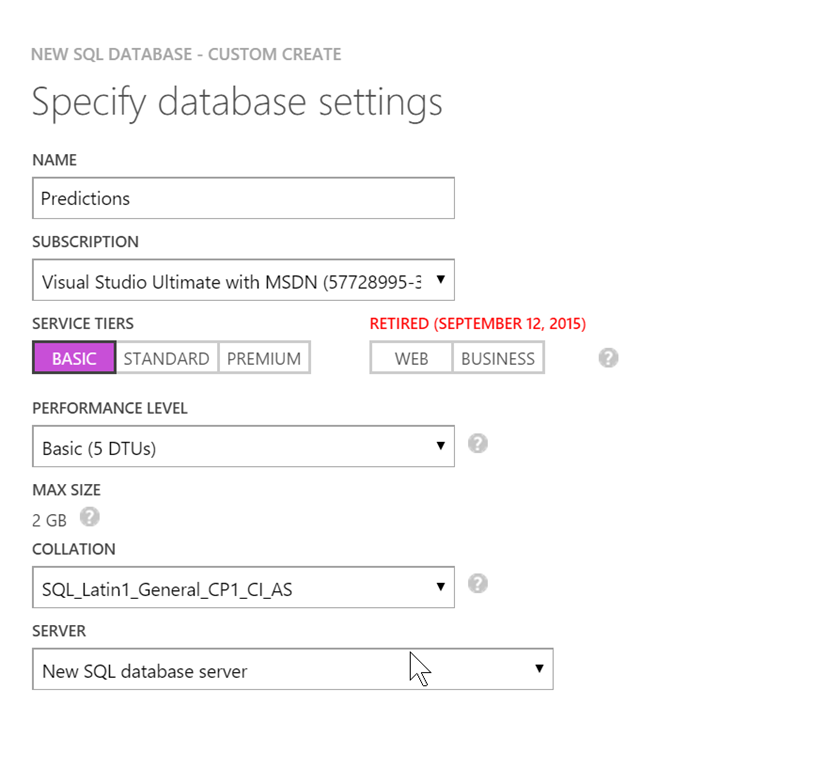829x768 pixels.
Task: Click help icon next to retired service tiers
Action: pos(608,358)
